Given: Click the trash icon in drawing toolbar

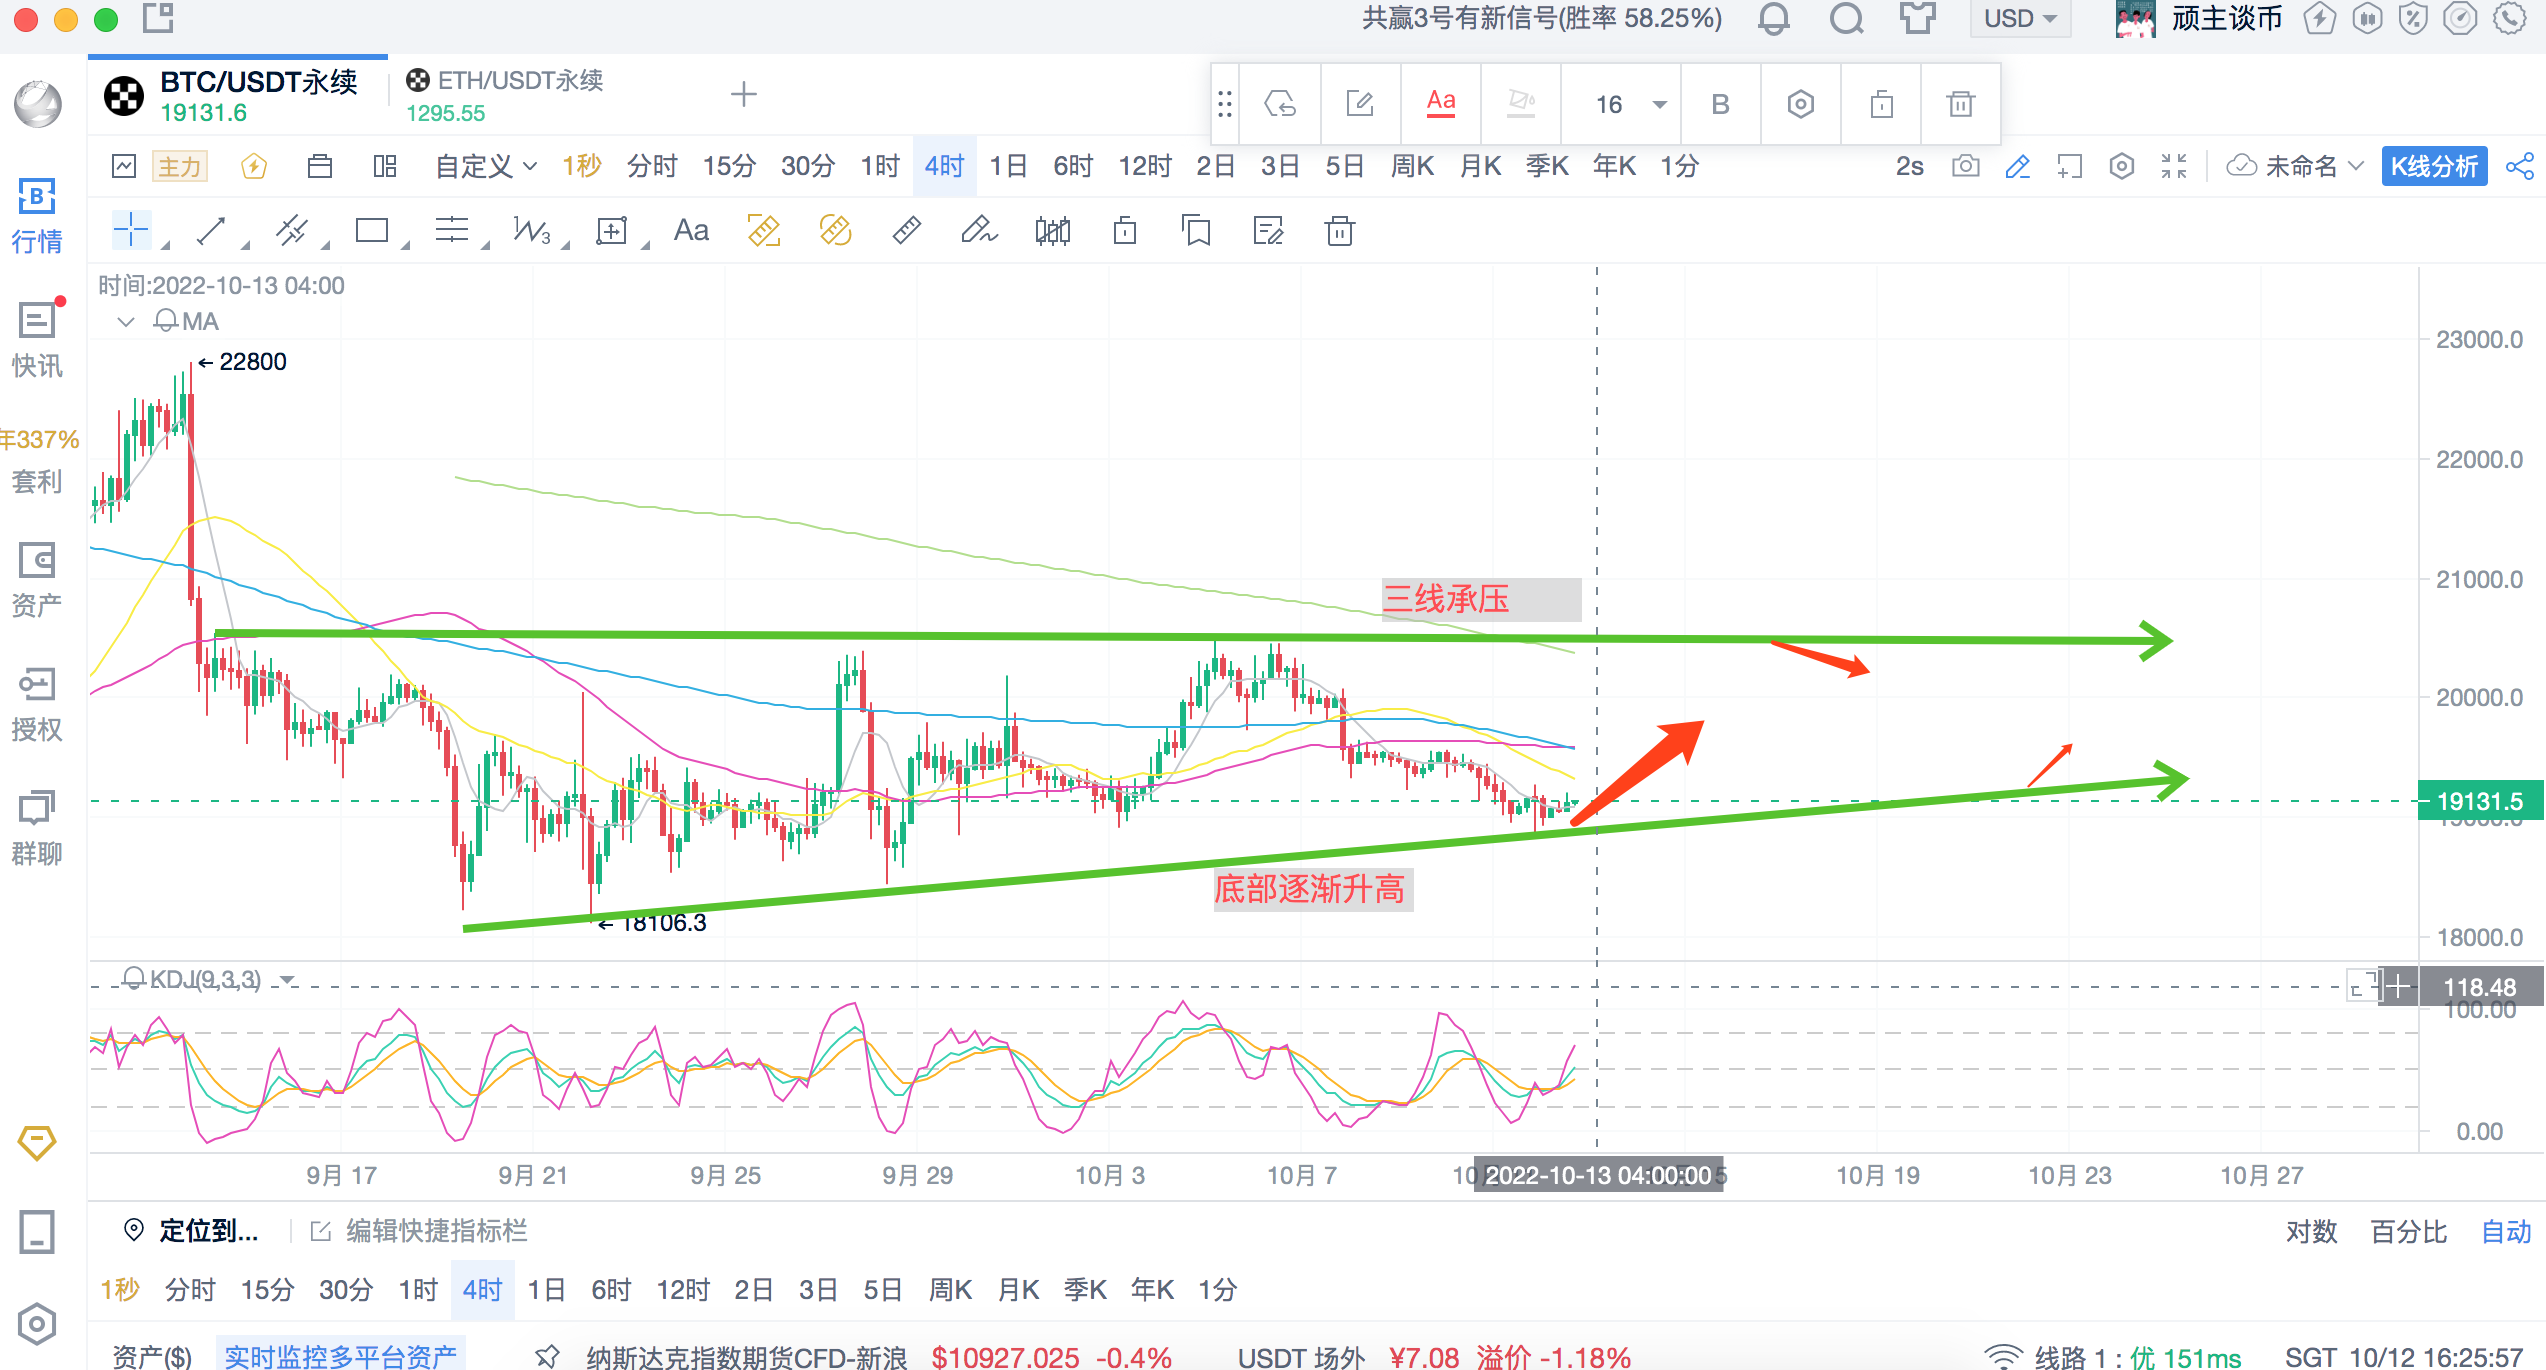Looking at the screenshot, I should tap(1339, 231).
